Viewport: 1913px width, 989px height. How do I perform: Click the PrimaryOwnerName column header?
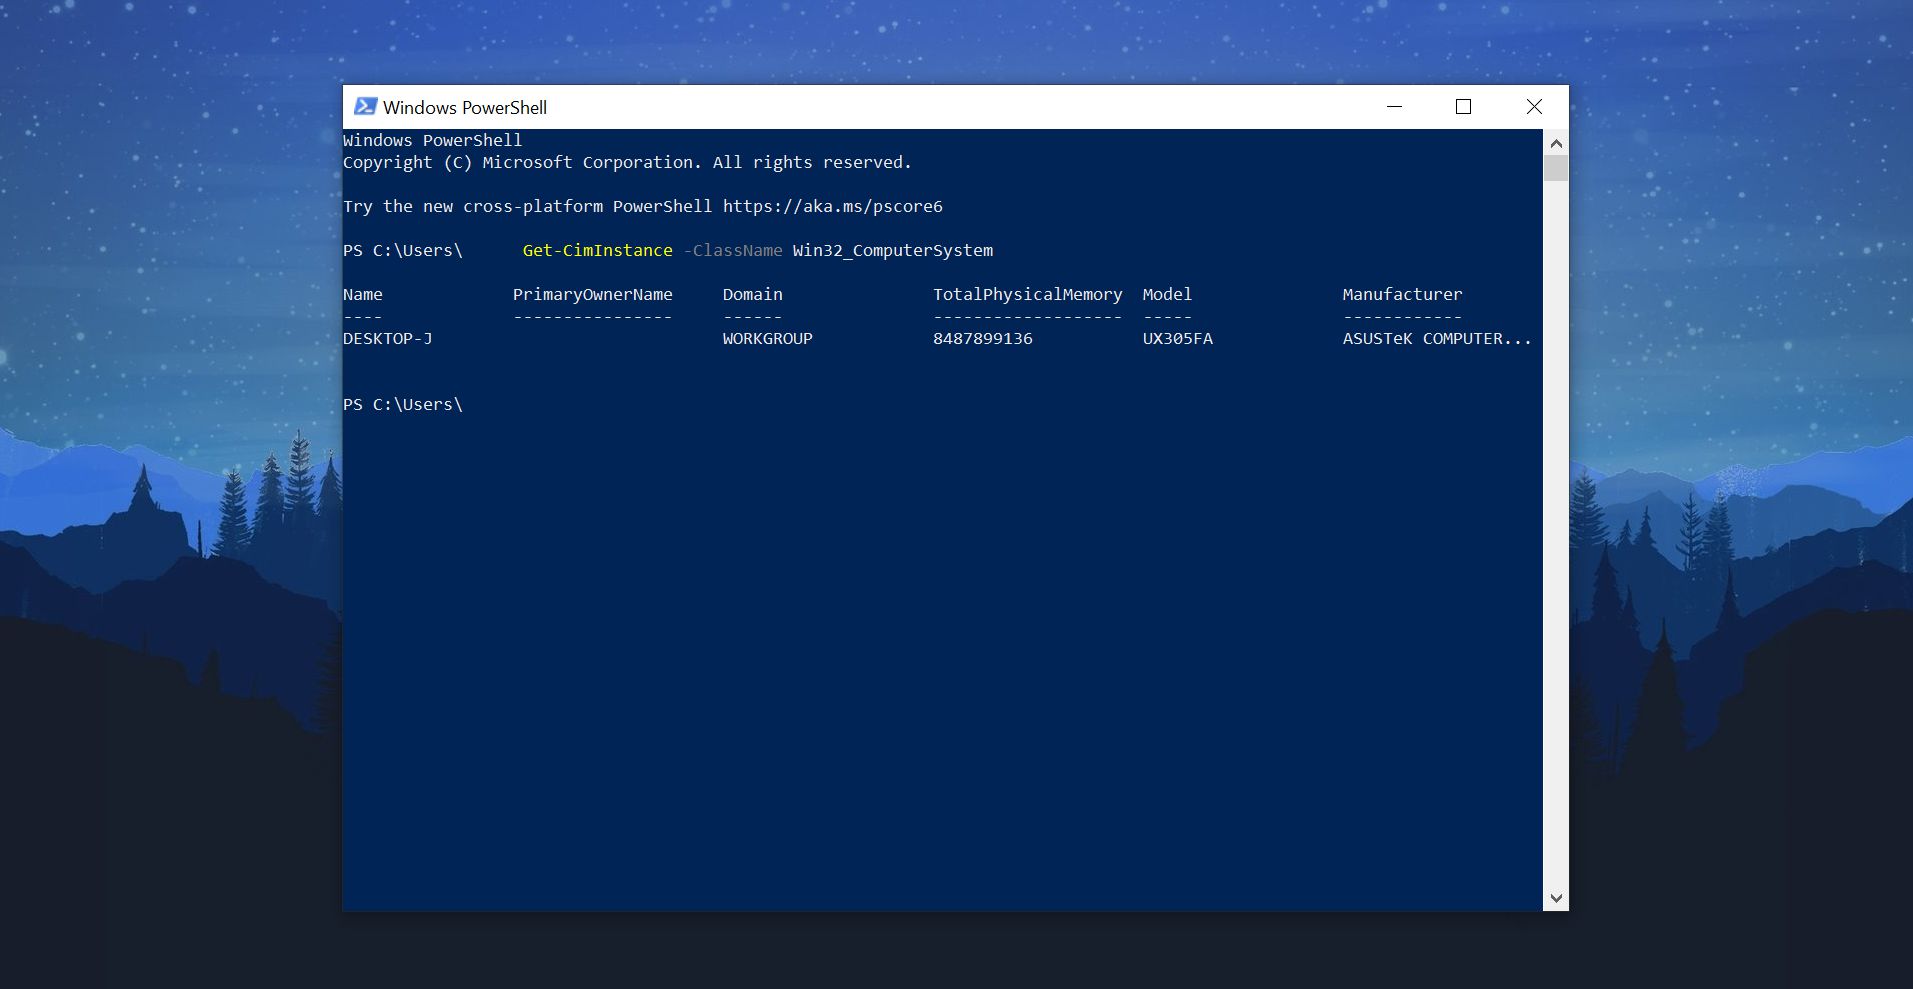[593, 294]
